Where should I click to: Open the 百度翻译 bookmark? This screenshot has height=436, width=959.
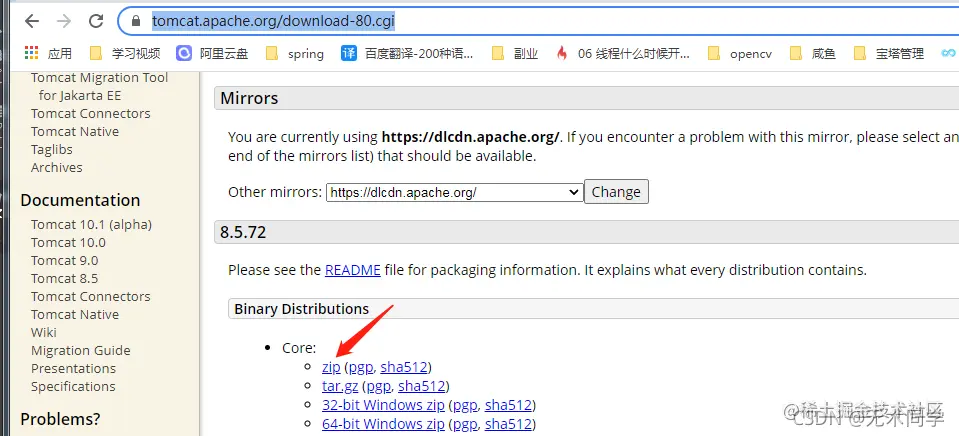407,54
